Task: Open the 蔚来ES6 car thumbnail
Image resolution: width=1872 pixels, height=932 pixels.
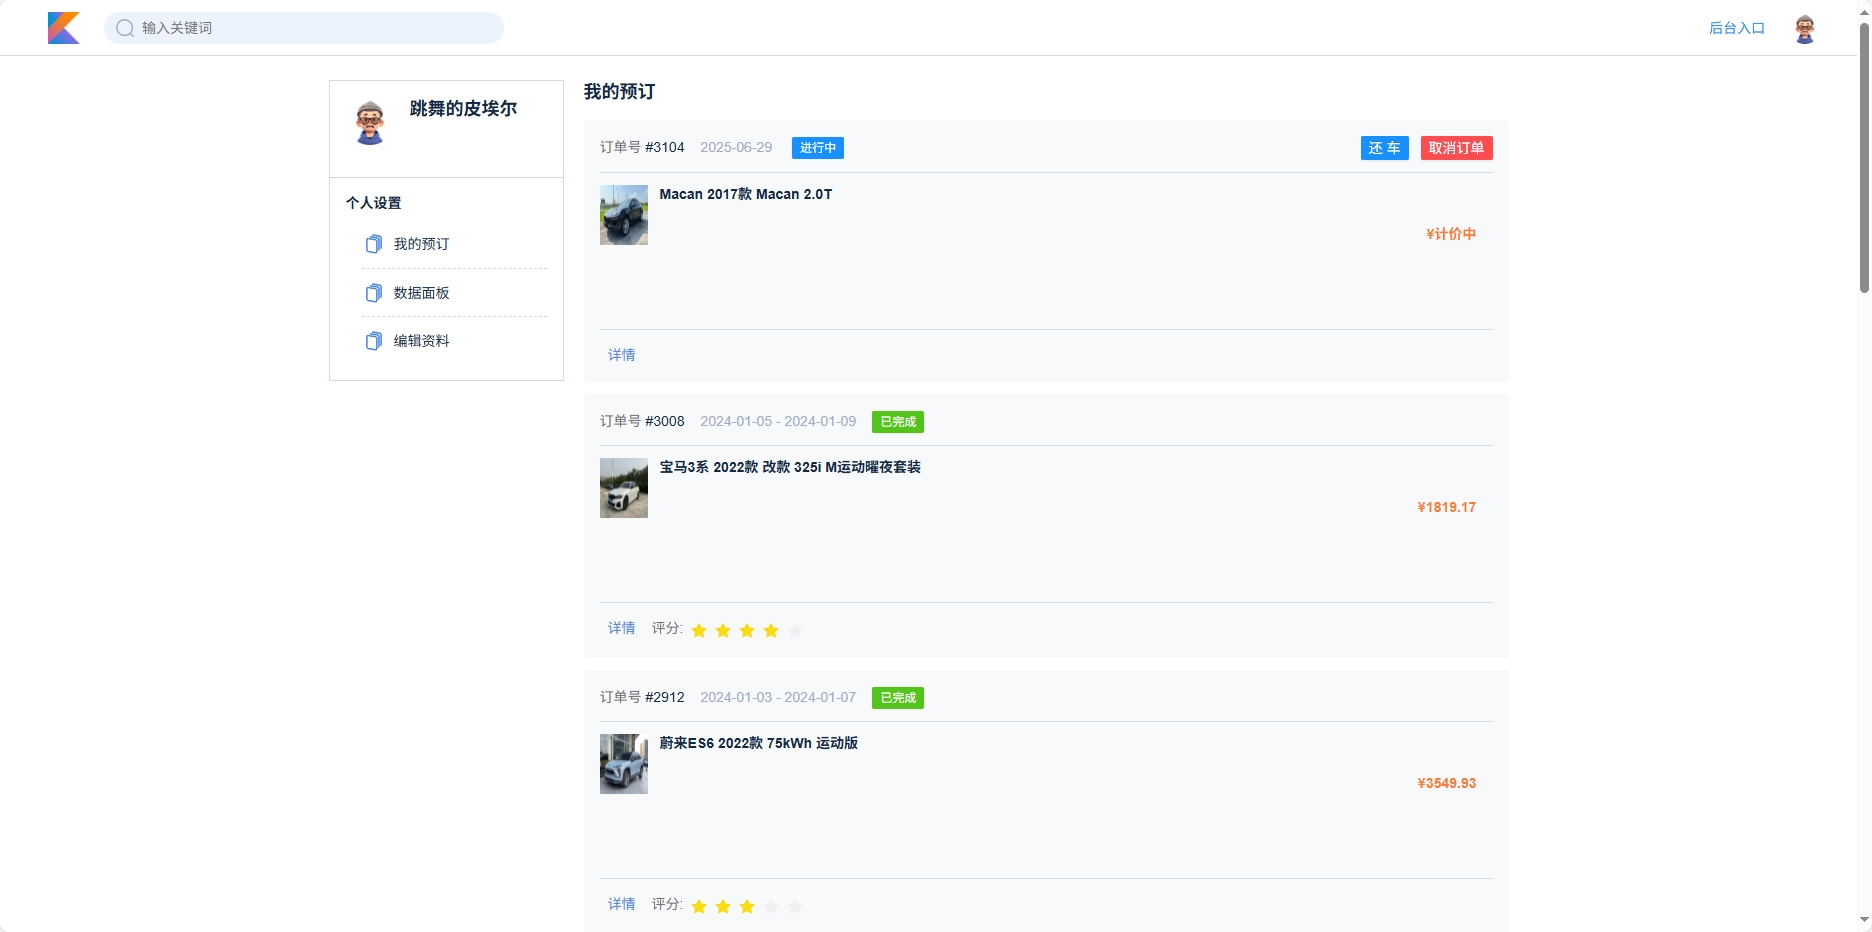Action: [624, 764]
